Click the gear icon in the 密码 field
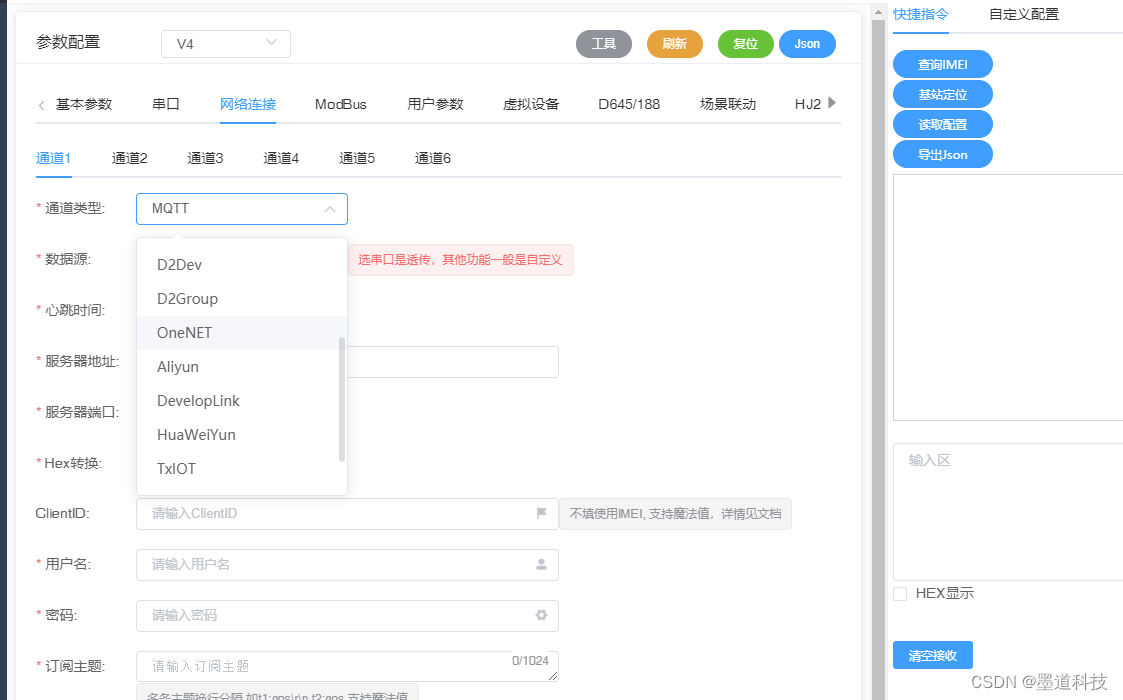1123x700 pixels. [x=541, y=615]
